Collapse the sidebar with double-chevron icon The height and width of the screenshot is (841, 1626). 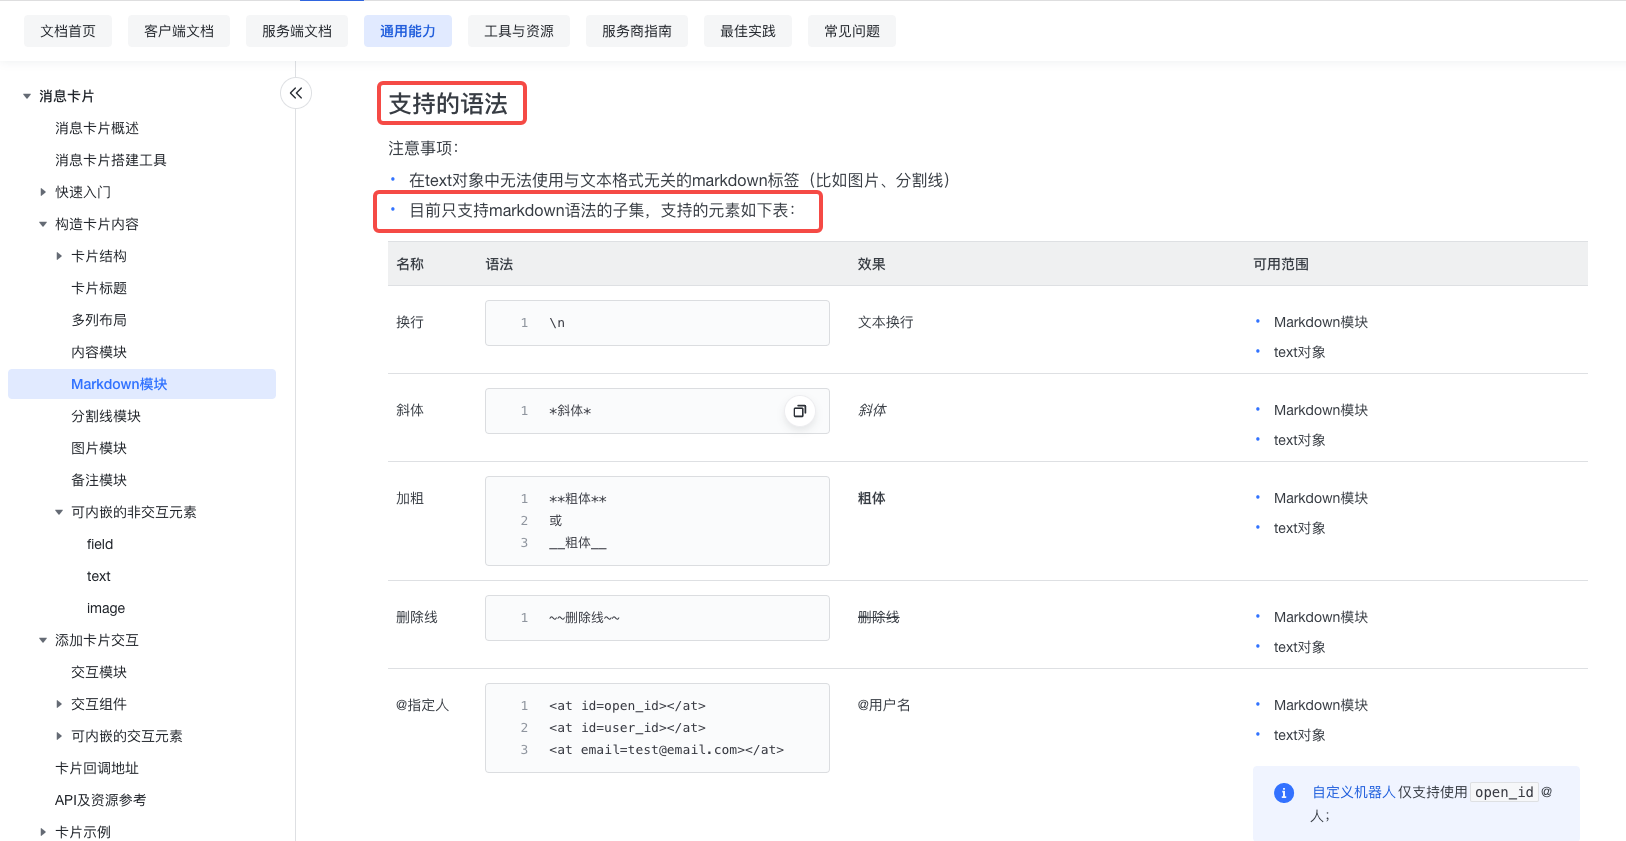click(x=296, y=93)
